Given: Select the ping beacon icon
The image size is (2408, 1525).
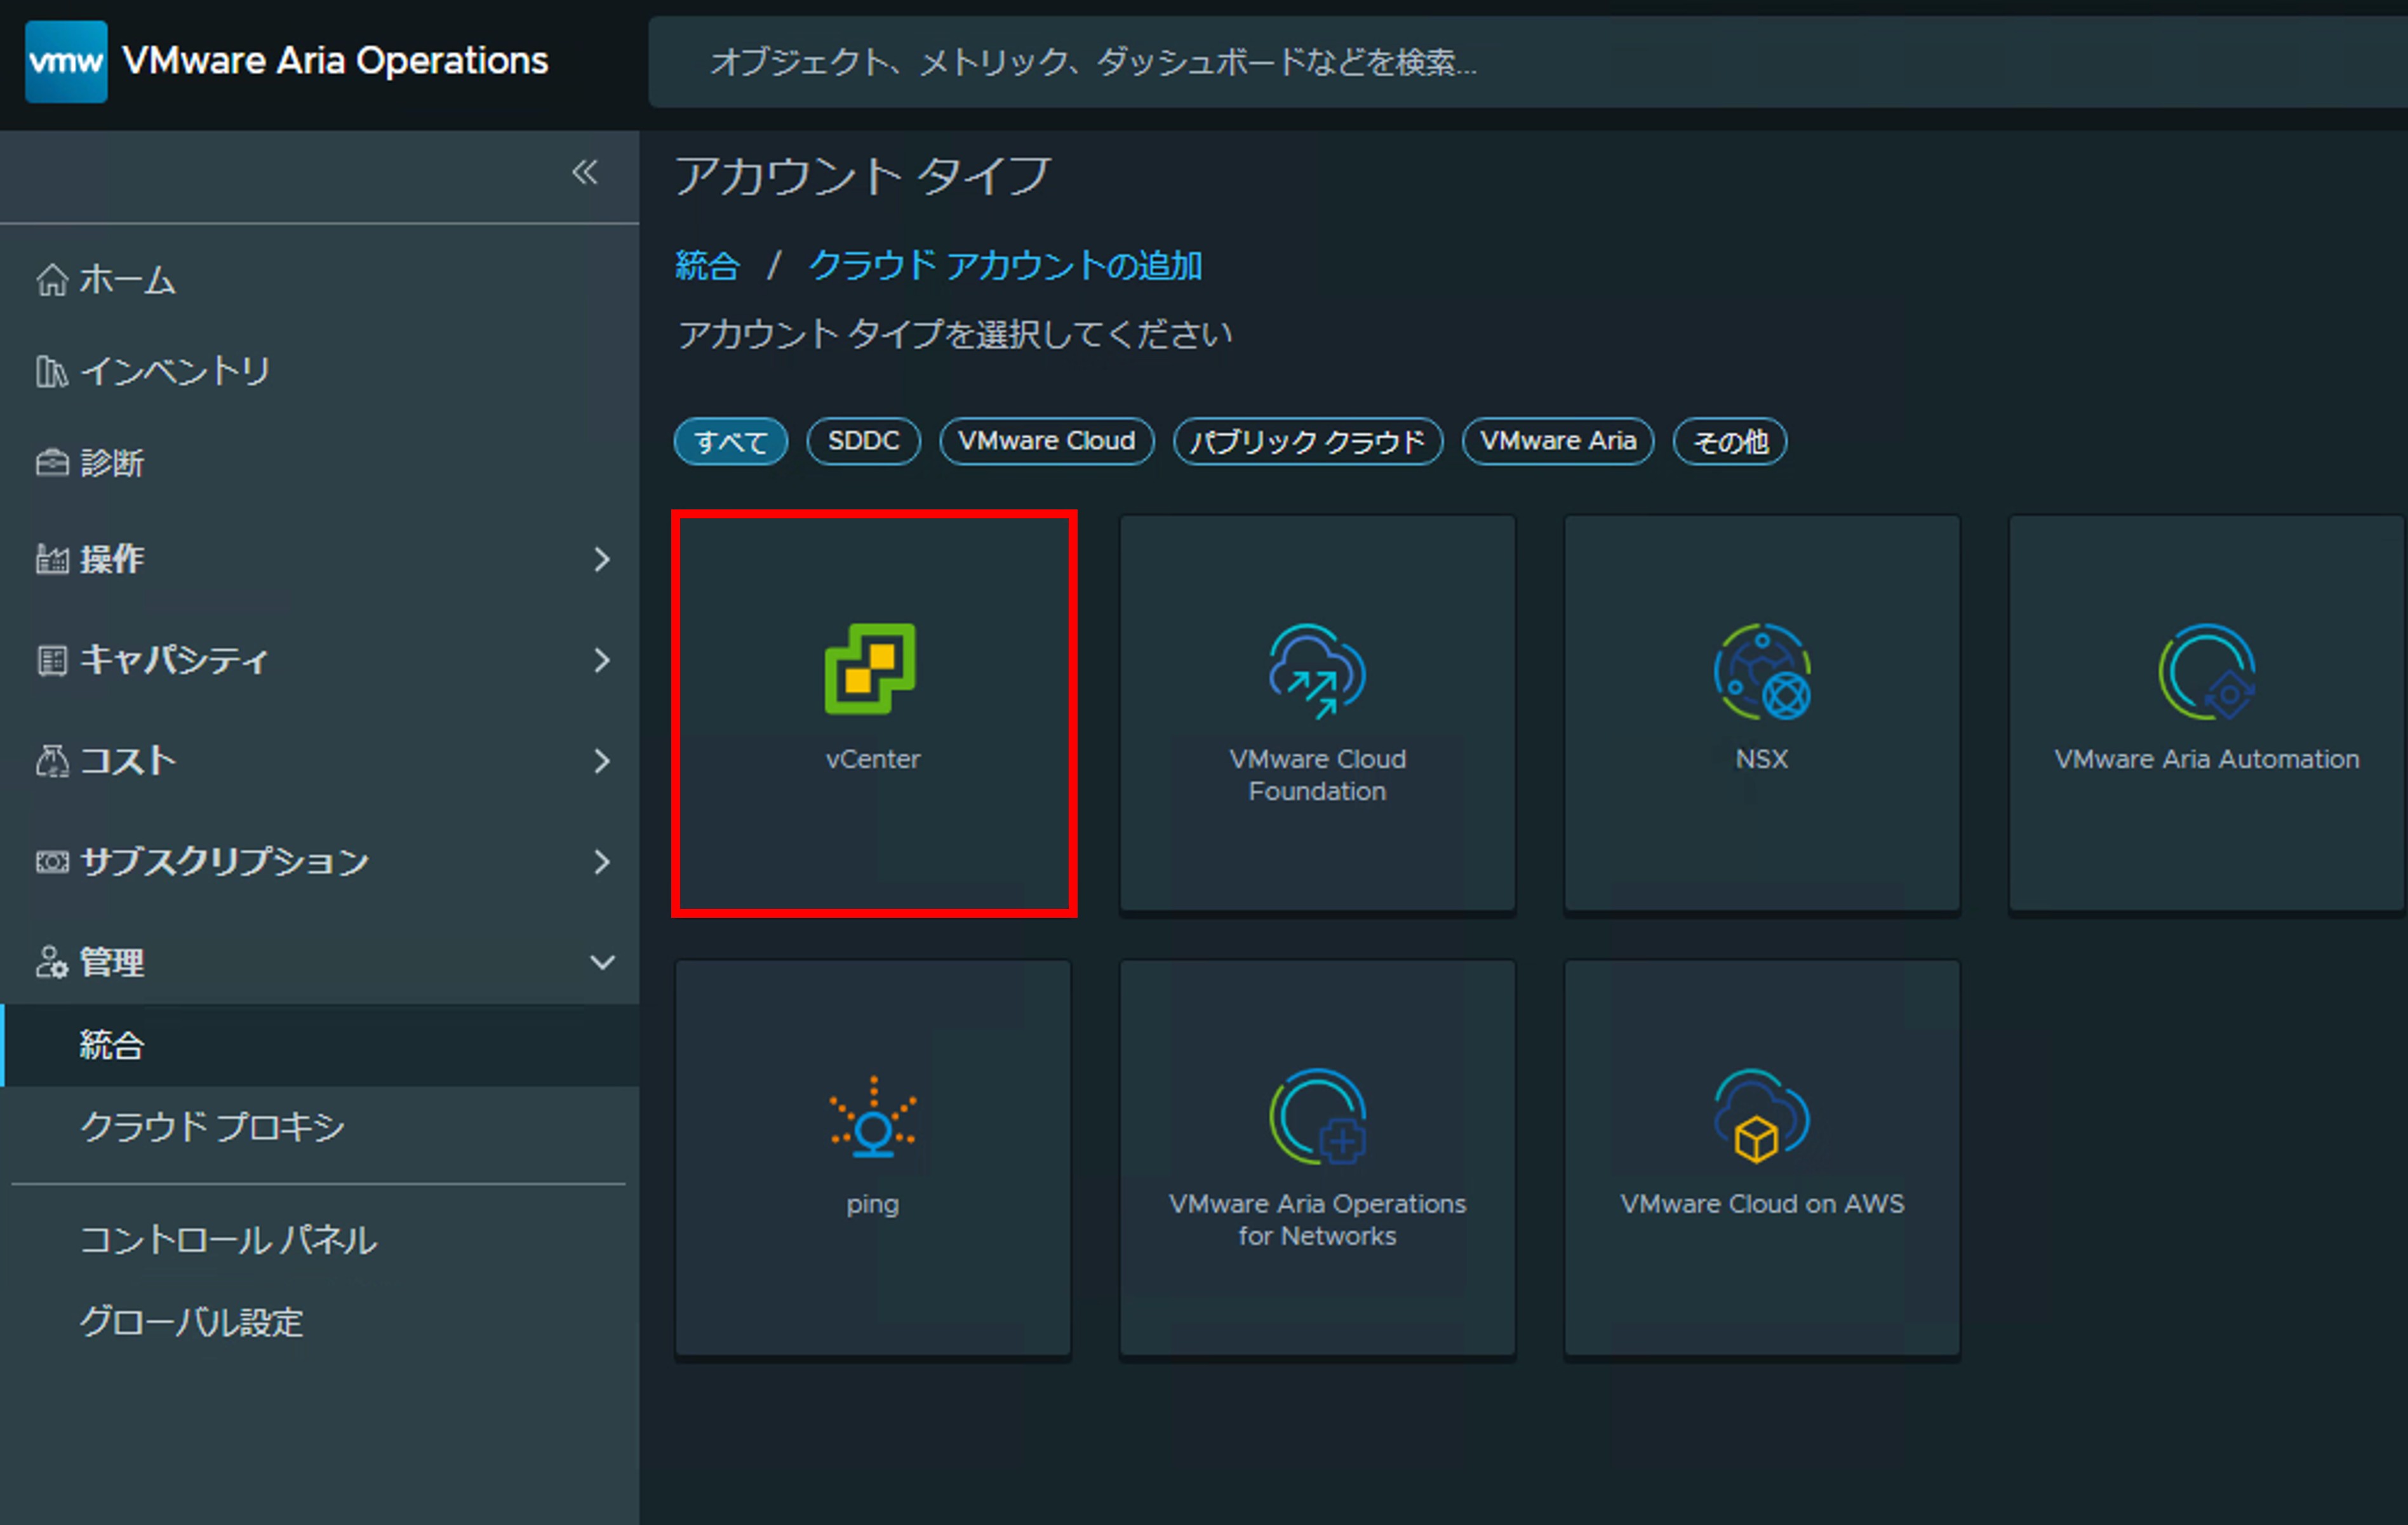Looking at the screenshot, I should (873, 1116).
